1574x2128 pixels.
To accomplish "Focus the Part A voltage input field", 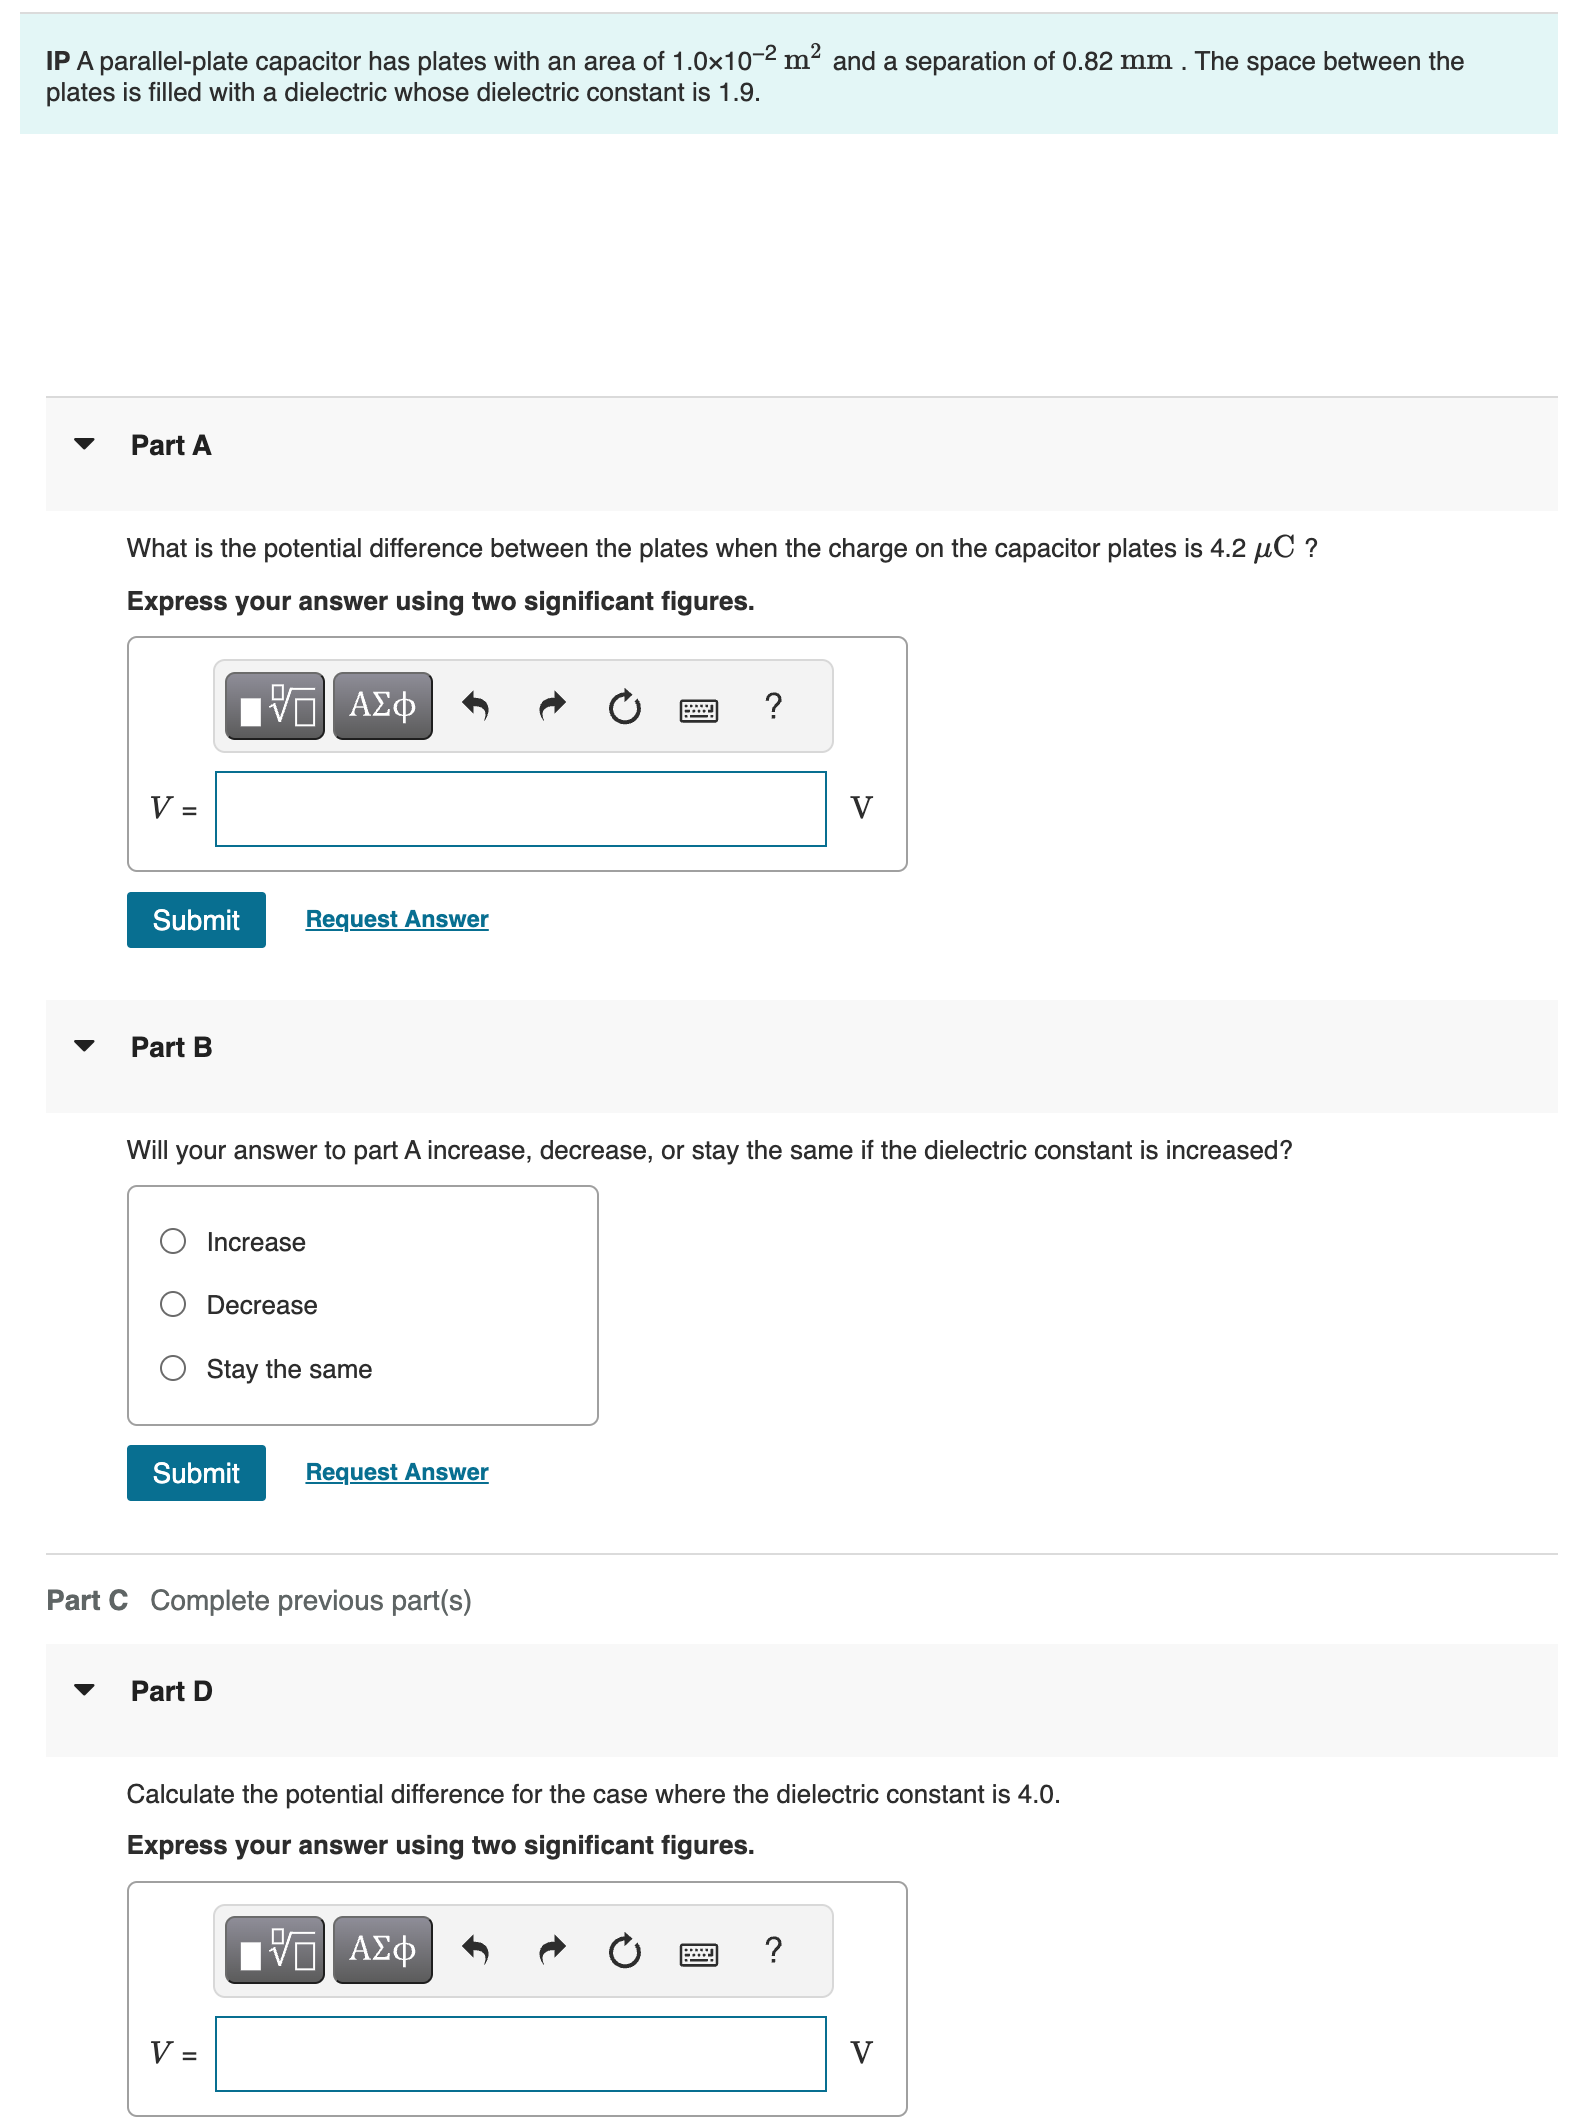I will pyautogui.click(x=521, y=809).
